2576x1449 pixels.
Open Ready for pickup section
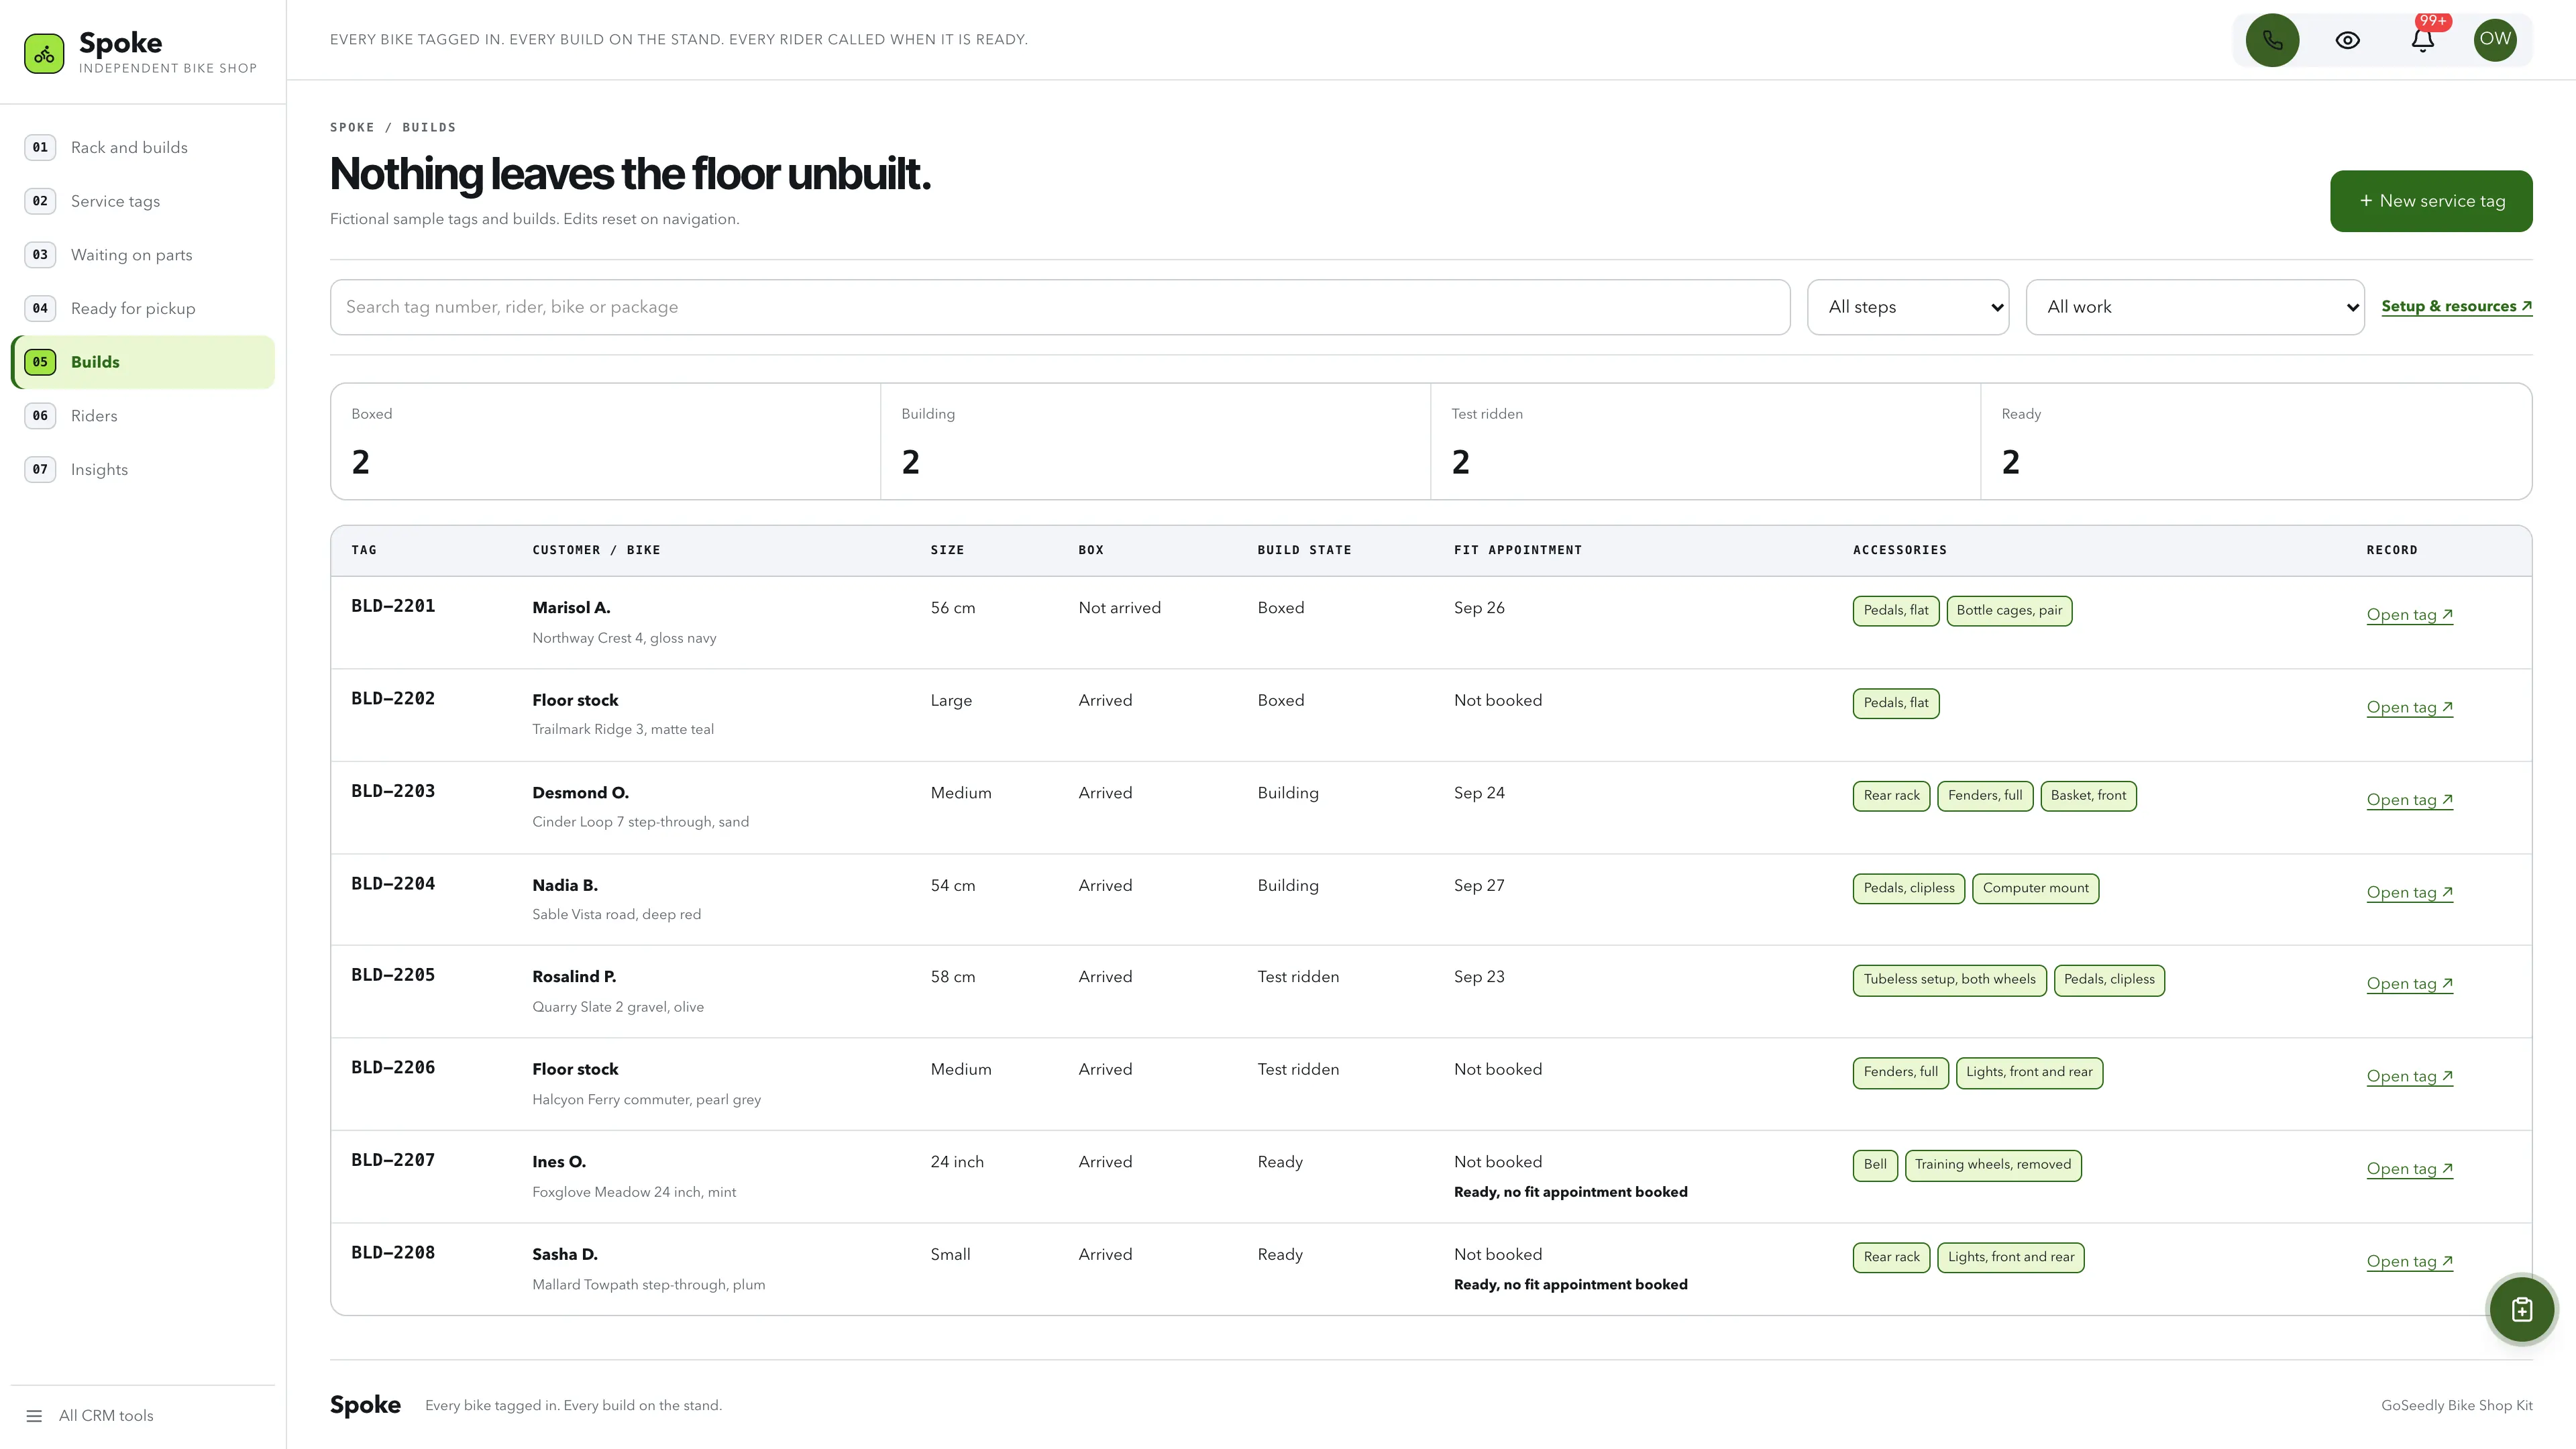142,308
